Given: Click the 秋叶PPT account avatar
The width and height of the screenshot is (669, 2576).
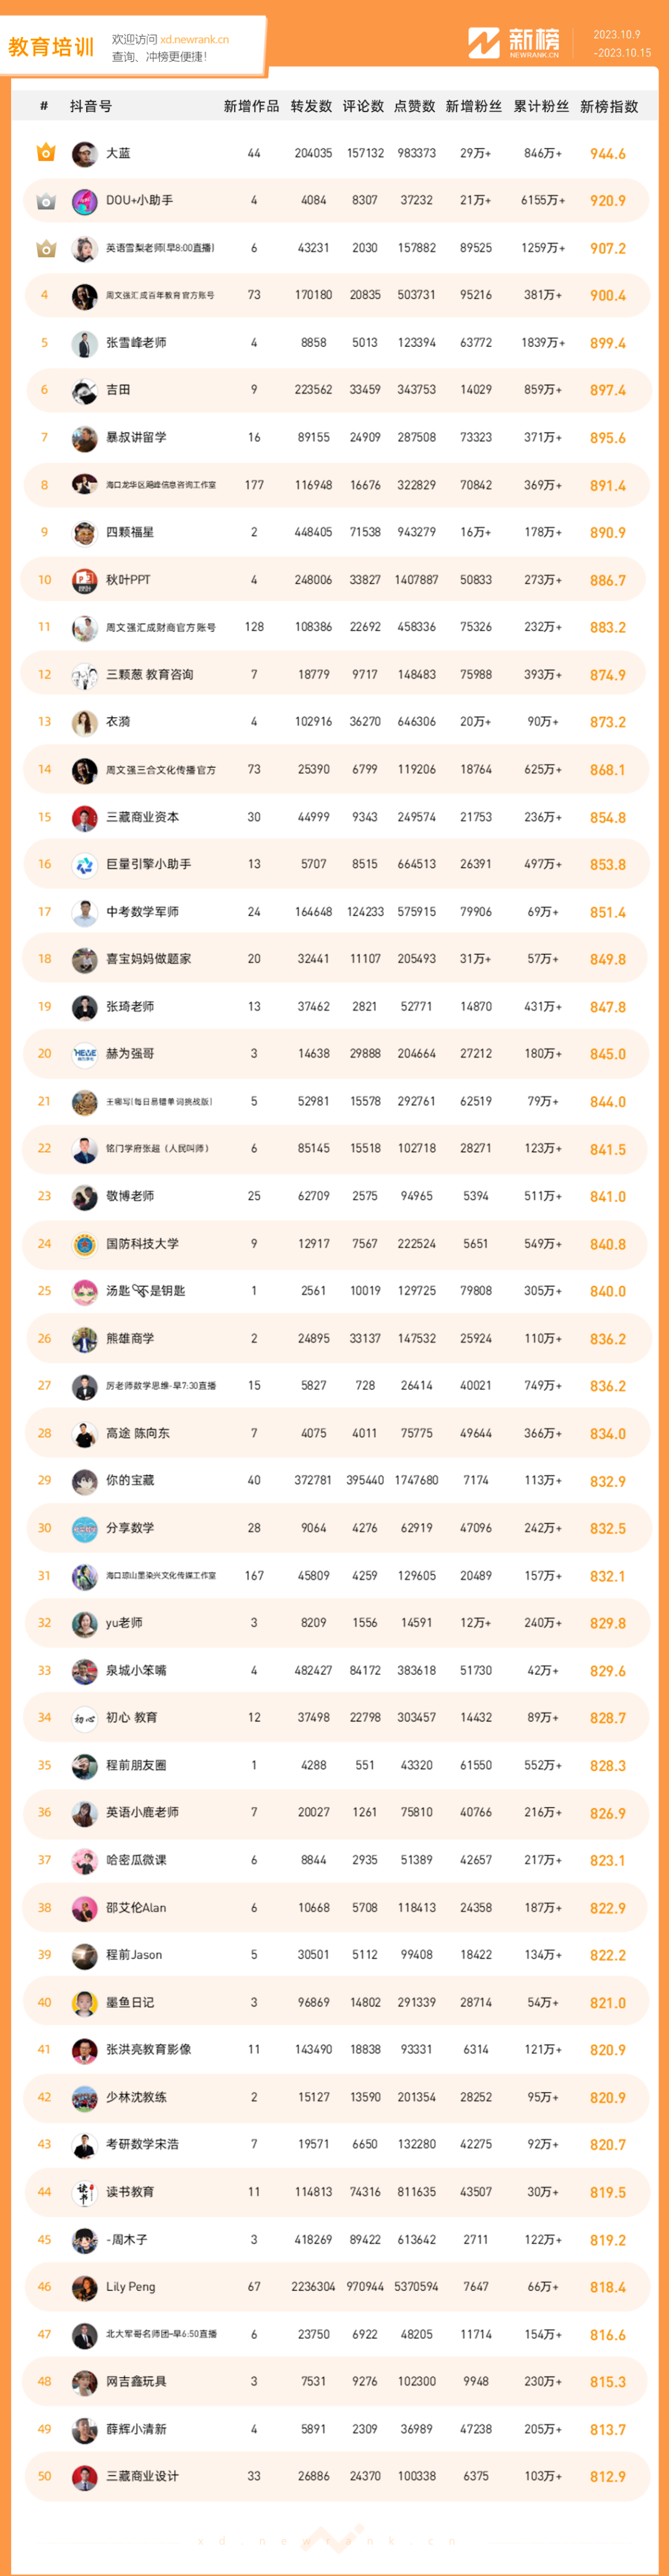Looking at the screenshot, I should click(x=84, y=580).
